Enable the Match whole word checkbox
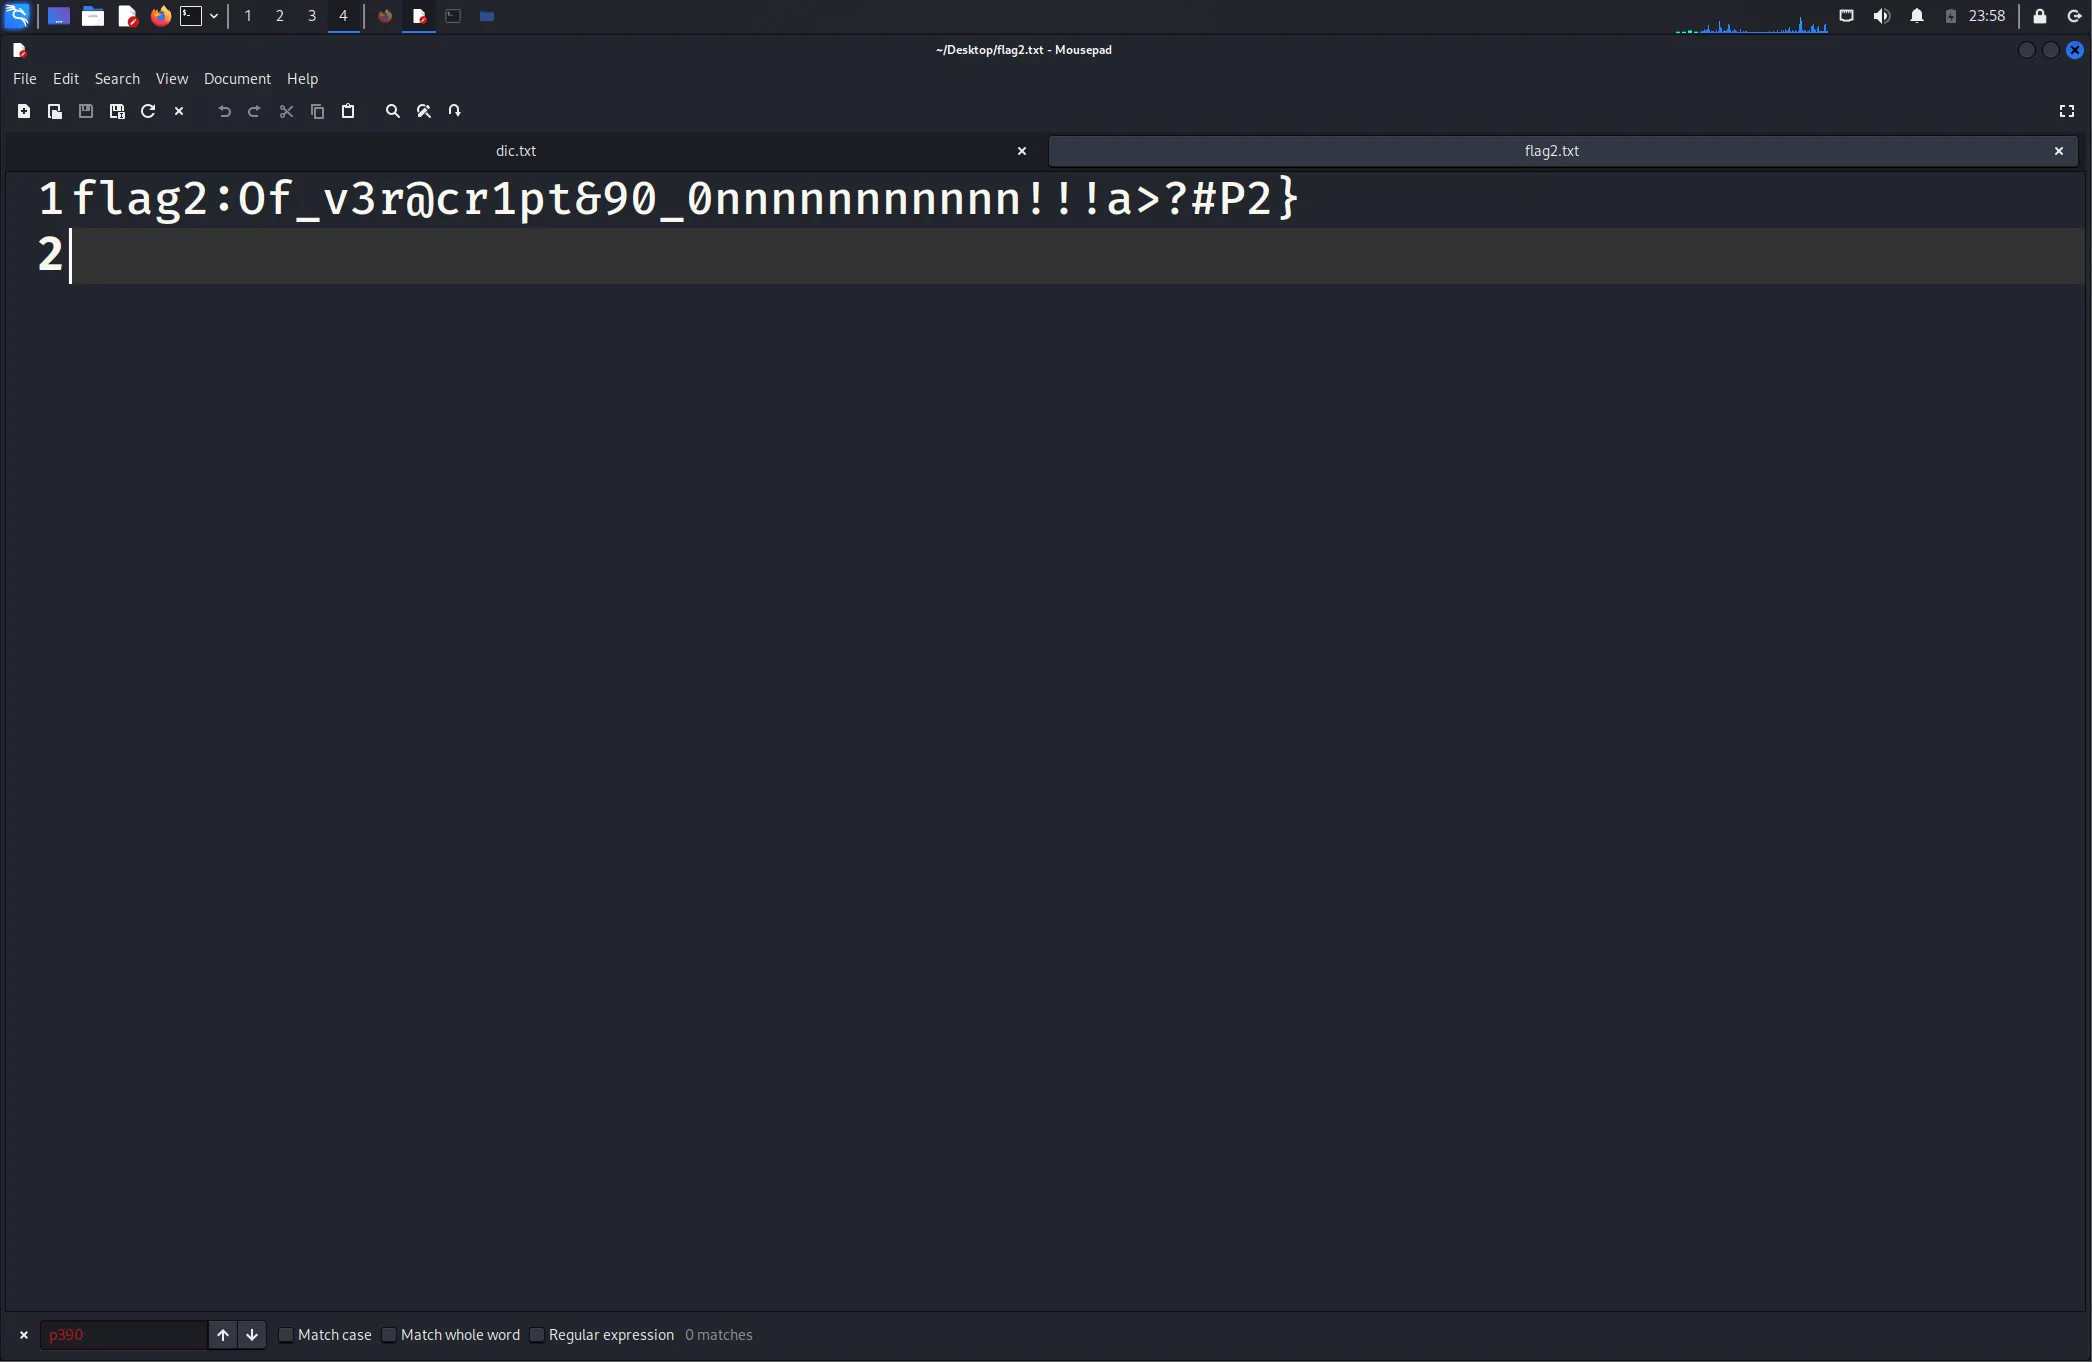The image size is (2092, 1362). [389, 1335]
